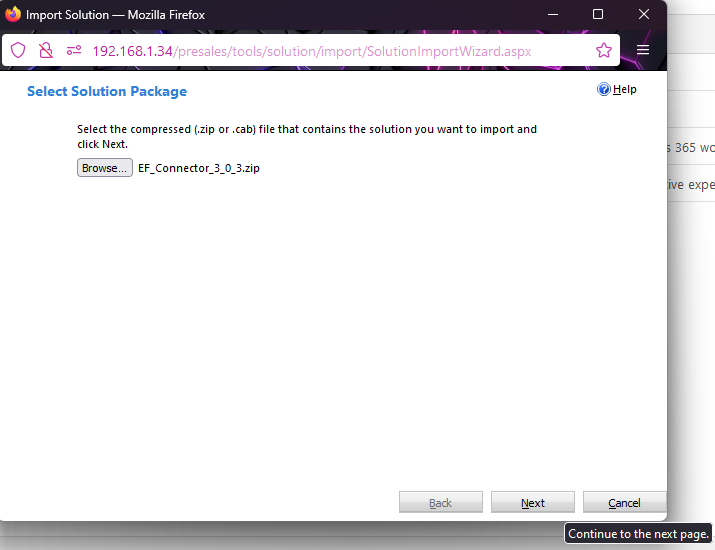Minimize the Import Solution window
This screenshot has width=715, height=550.
click(552, 15)
